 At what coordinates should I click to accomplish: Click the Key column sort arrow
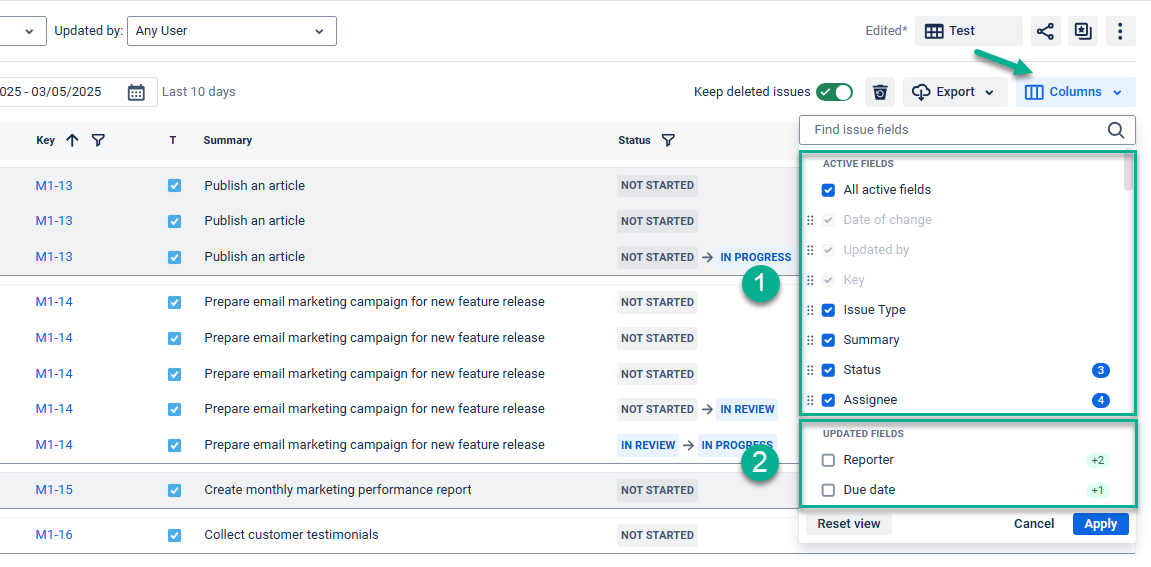pos(72,140)
